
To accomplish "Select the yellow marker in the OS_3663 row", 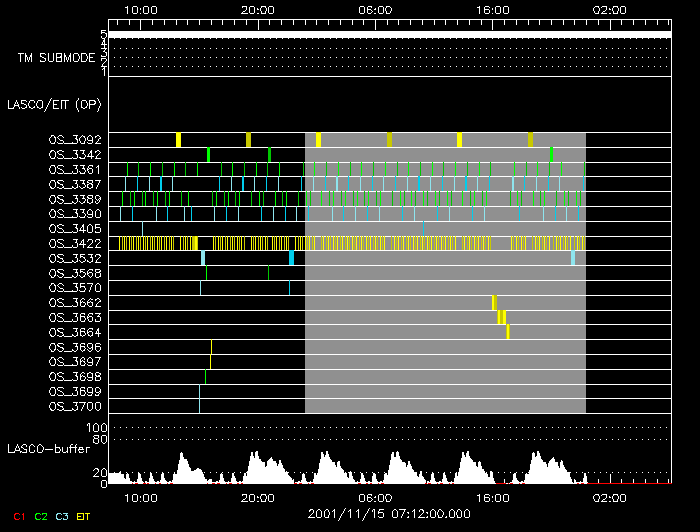I will pyautogui.click(x=501, y=317).
